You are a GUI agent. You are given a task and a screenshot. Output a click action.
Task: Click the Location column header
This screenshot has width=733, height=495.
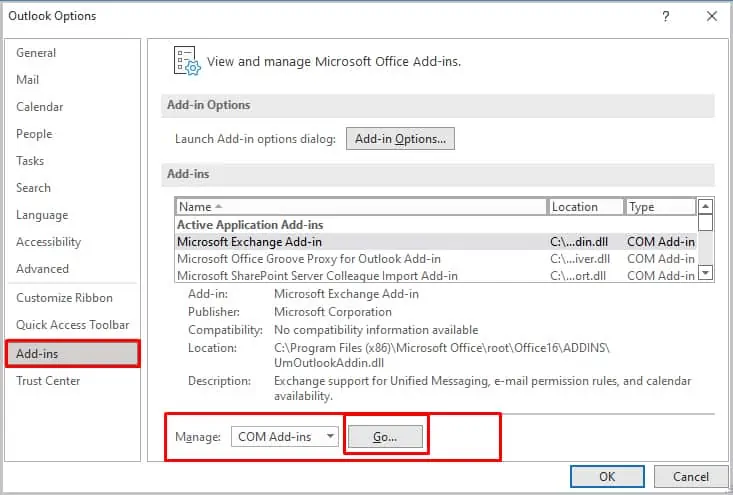tap(585, 207)
